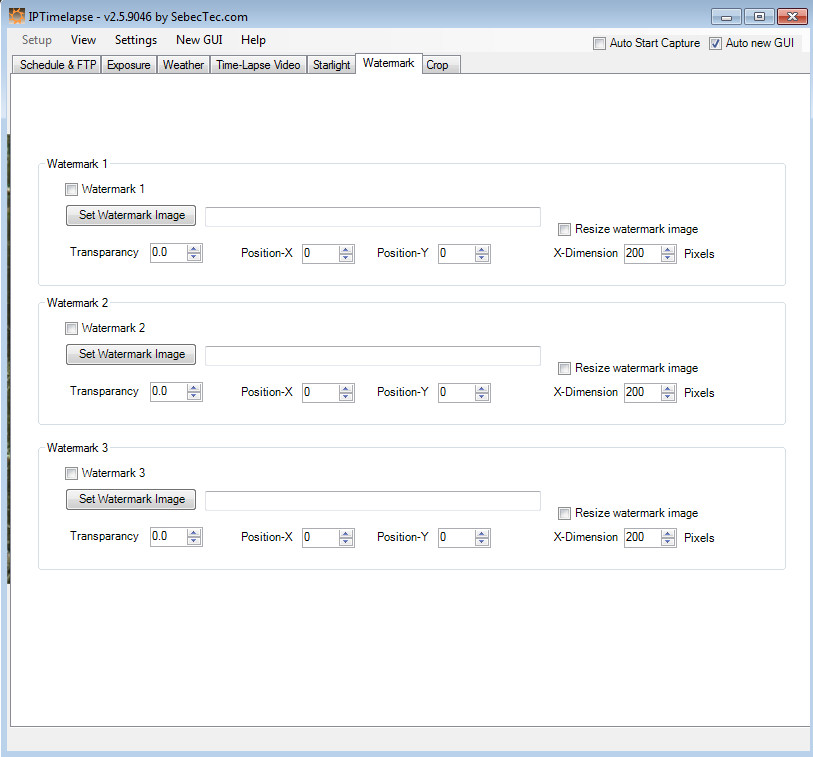
Task: Switch to the Time-Lapse Video tab
Action: click(x=258, y=65)
